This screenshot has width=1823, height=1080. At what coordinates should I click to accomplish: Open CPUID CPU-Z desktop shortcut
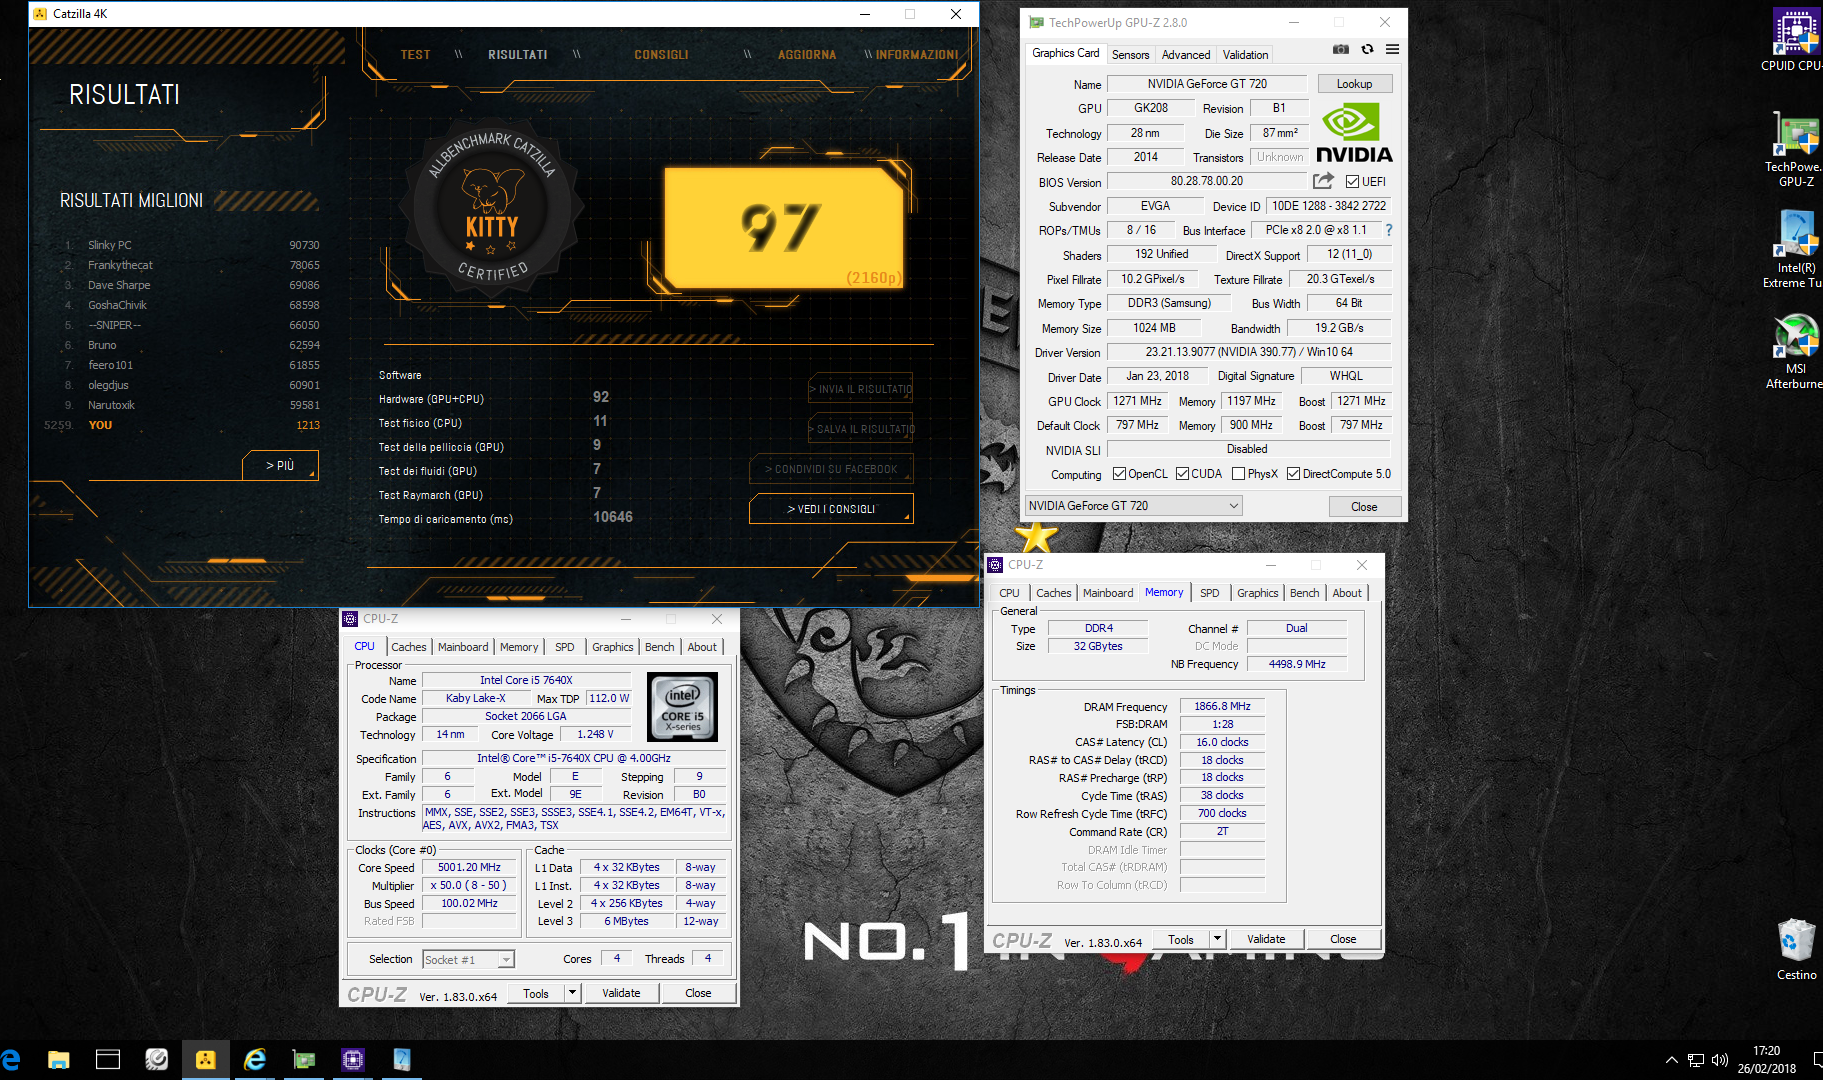1795,40
